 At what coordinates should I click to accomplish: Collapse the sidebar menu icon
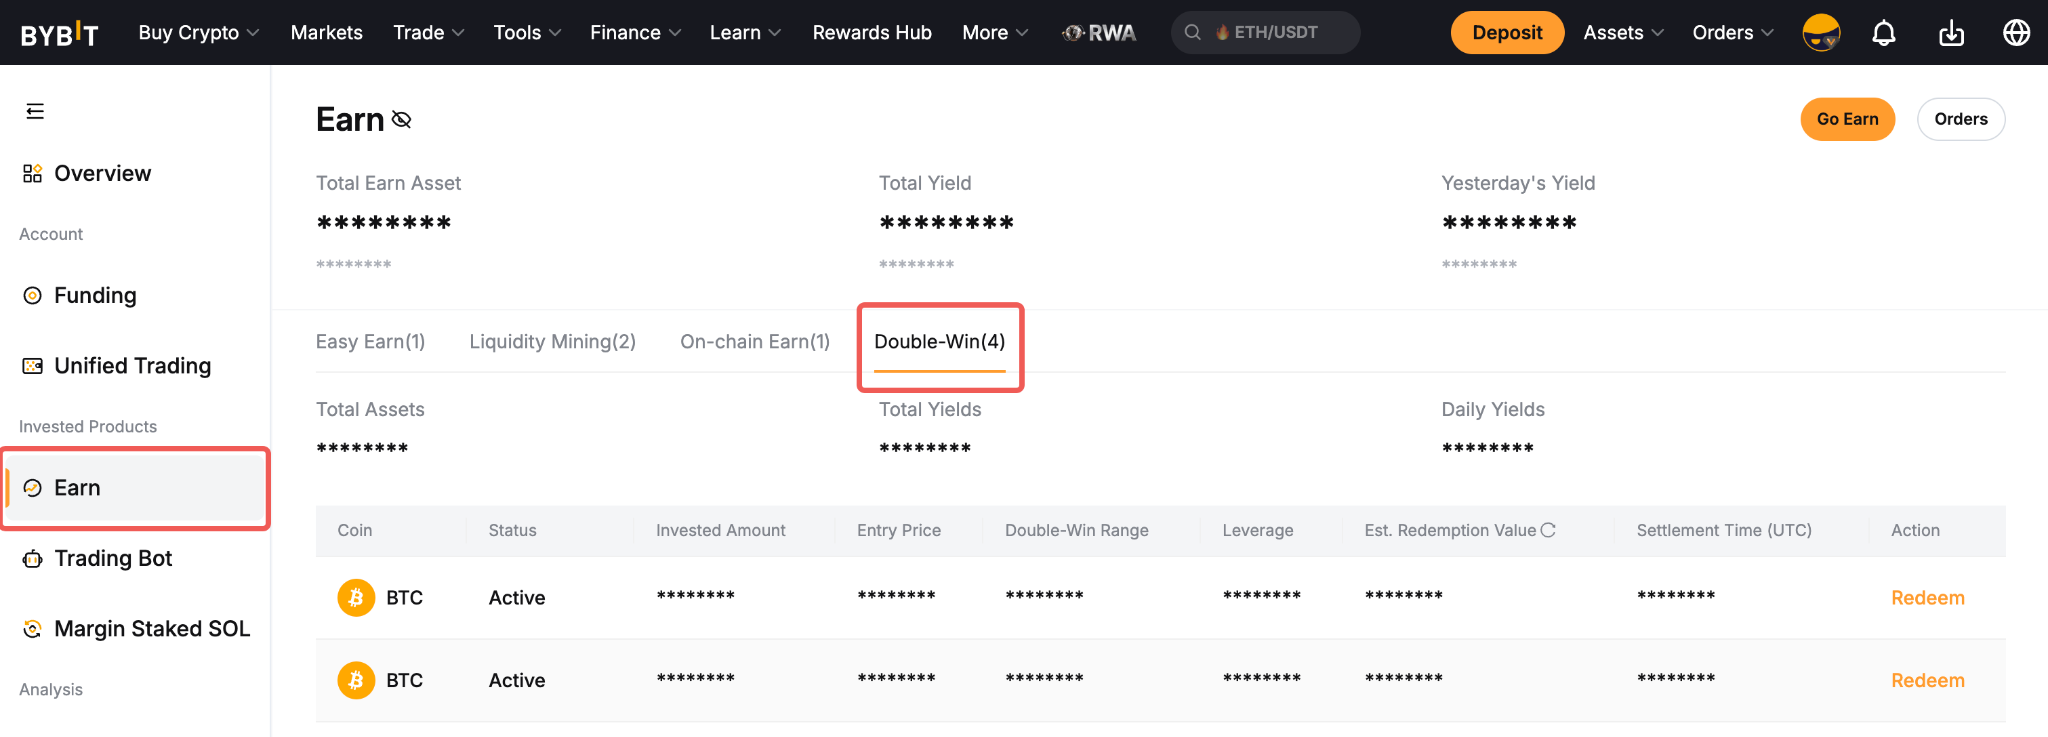click(35, 111)
